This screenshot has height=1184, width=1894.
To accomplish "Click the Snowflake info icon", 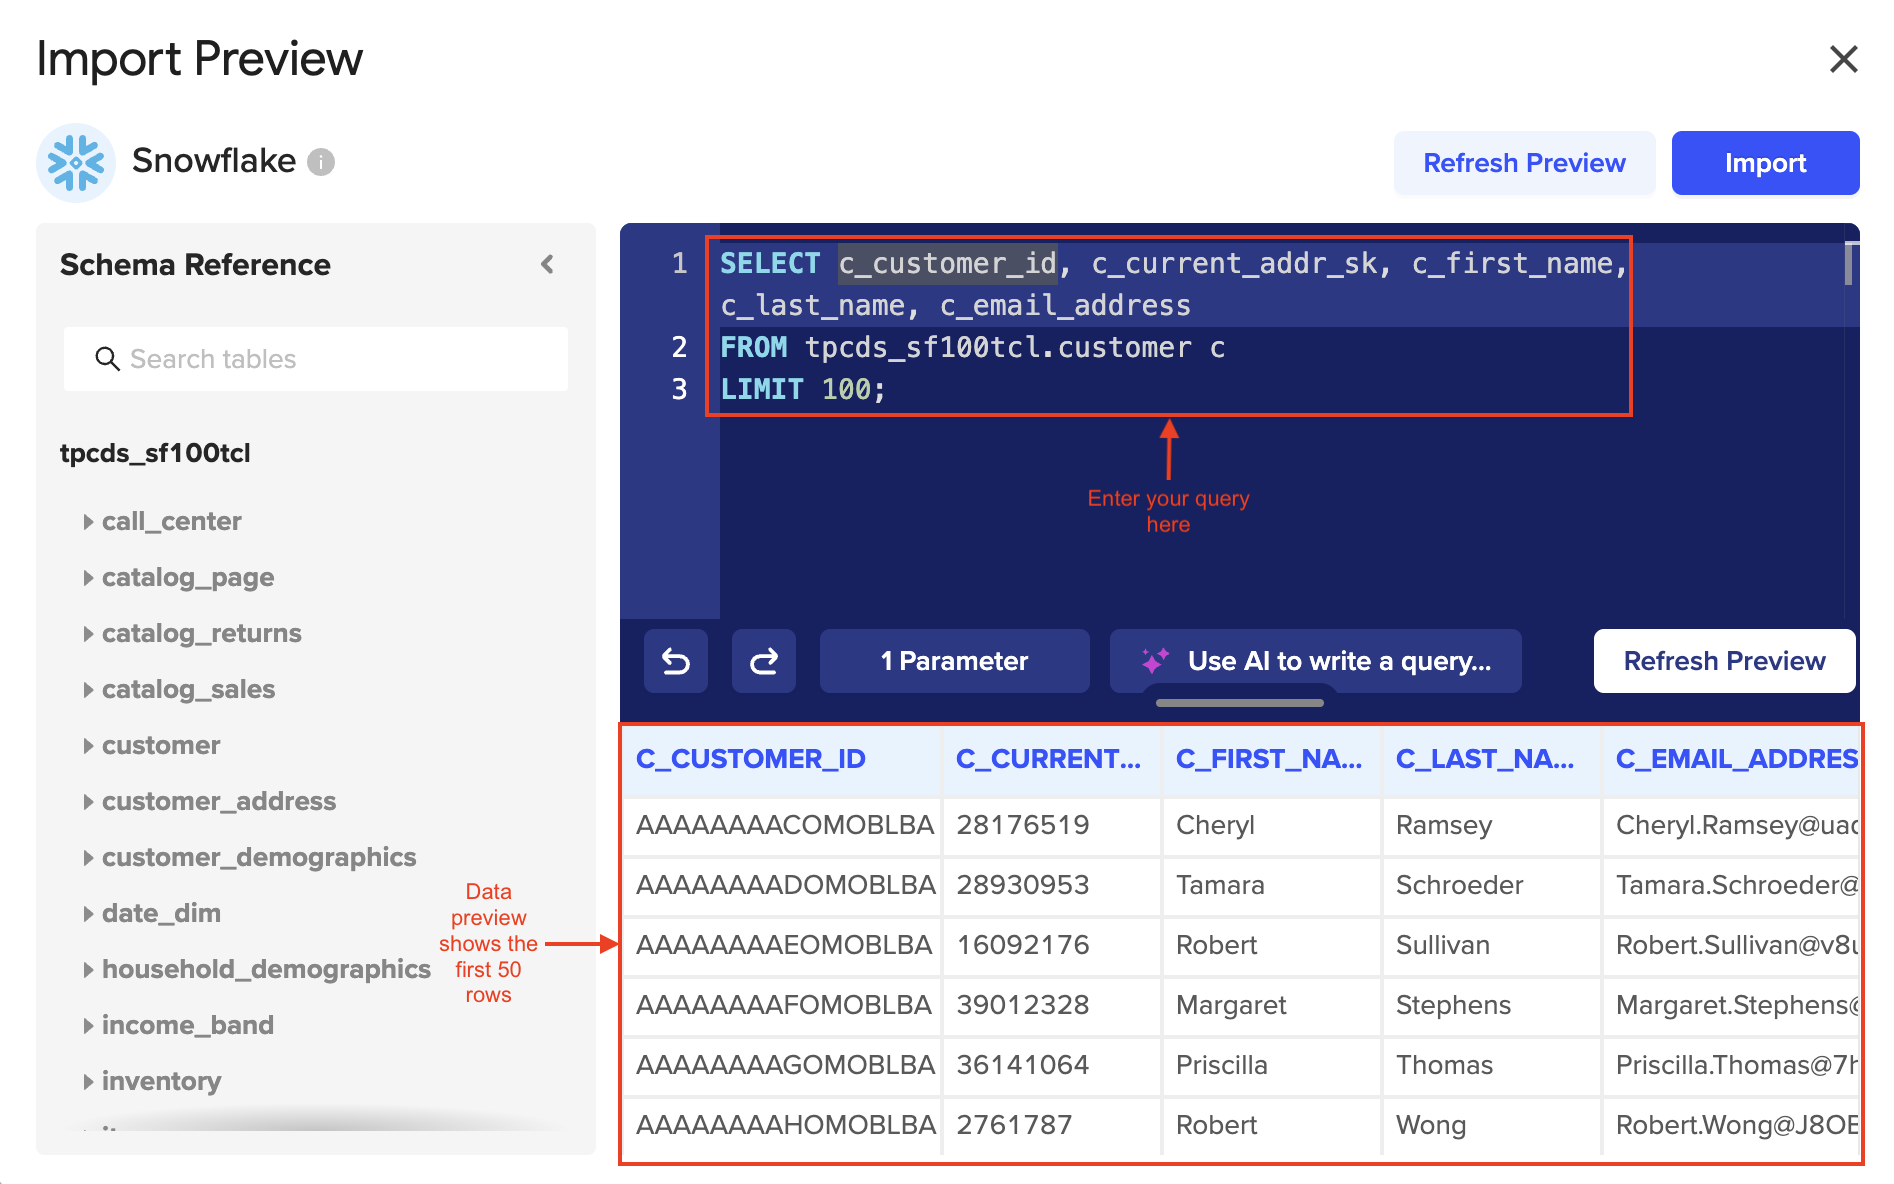I will [321, 162].
